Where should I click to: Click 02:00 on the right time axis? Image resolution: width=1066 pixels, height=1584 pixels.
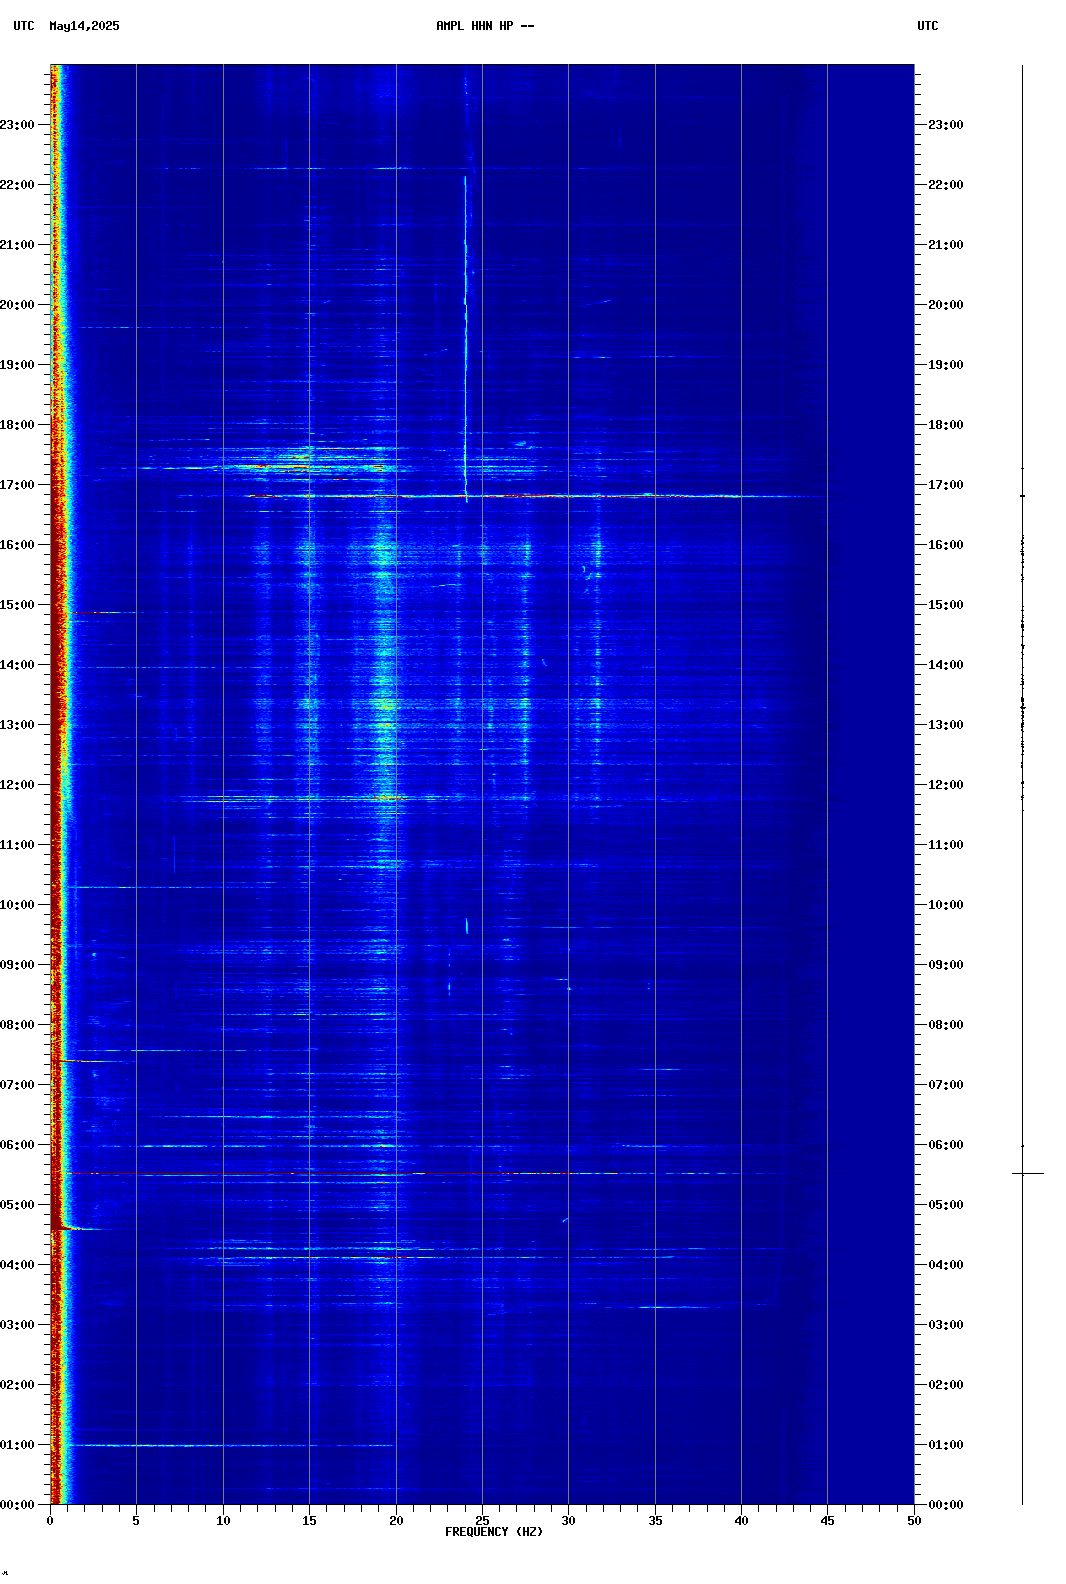[x=946, y=1385]
